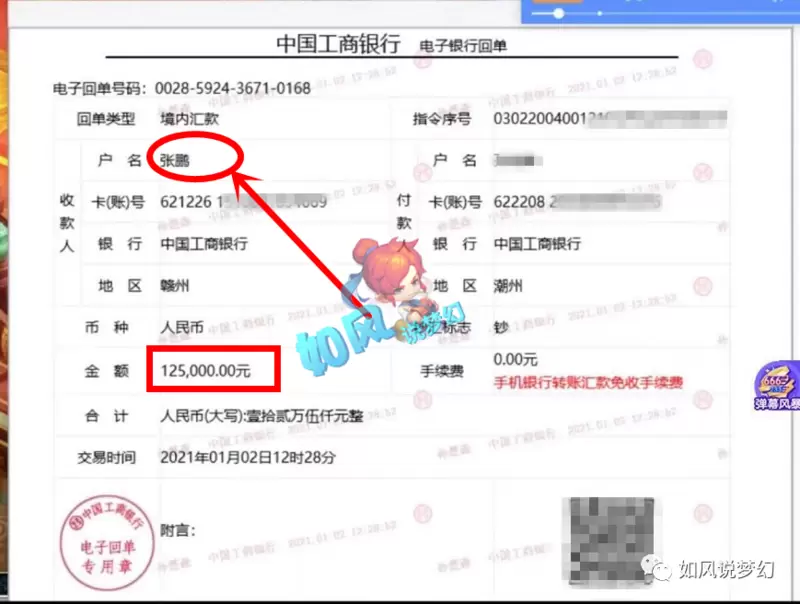The image size is (800, 604).
Task: Click the 钞 value
Action: (x=501, y=327)
